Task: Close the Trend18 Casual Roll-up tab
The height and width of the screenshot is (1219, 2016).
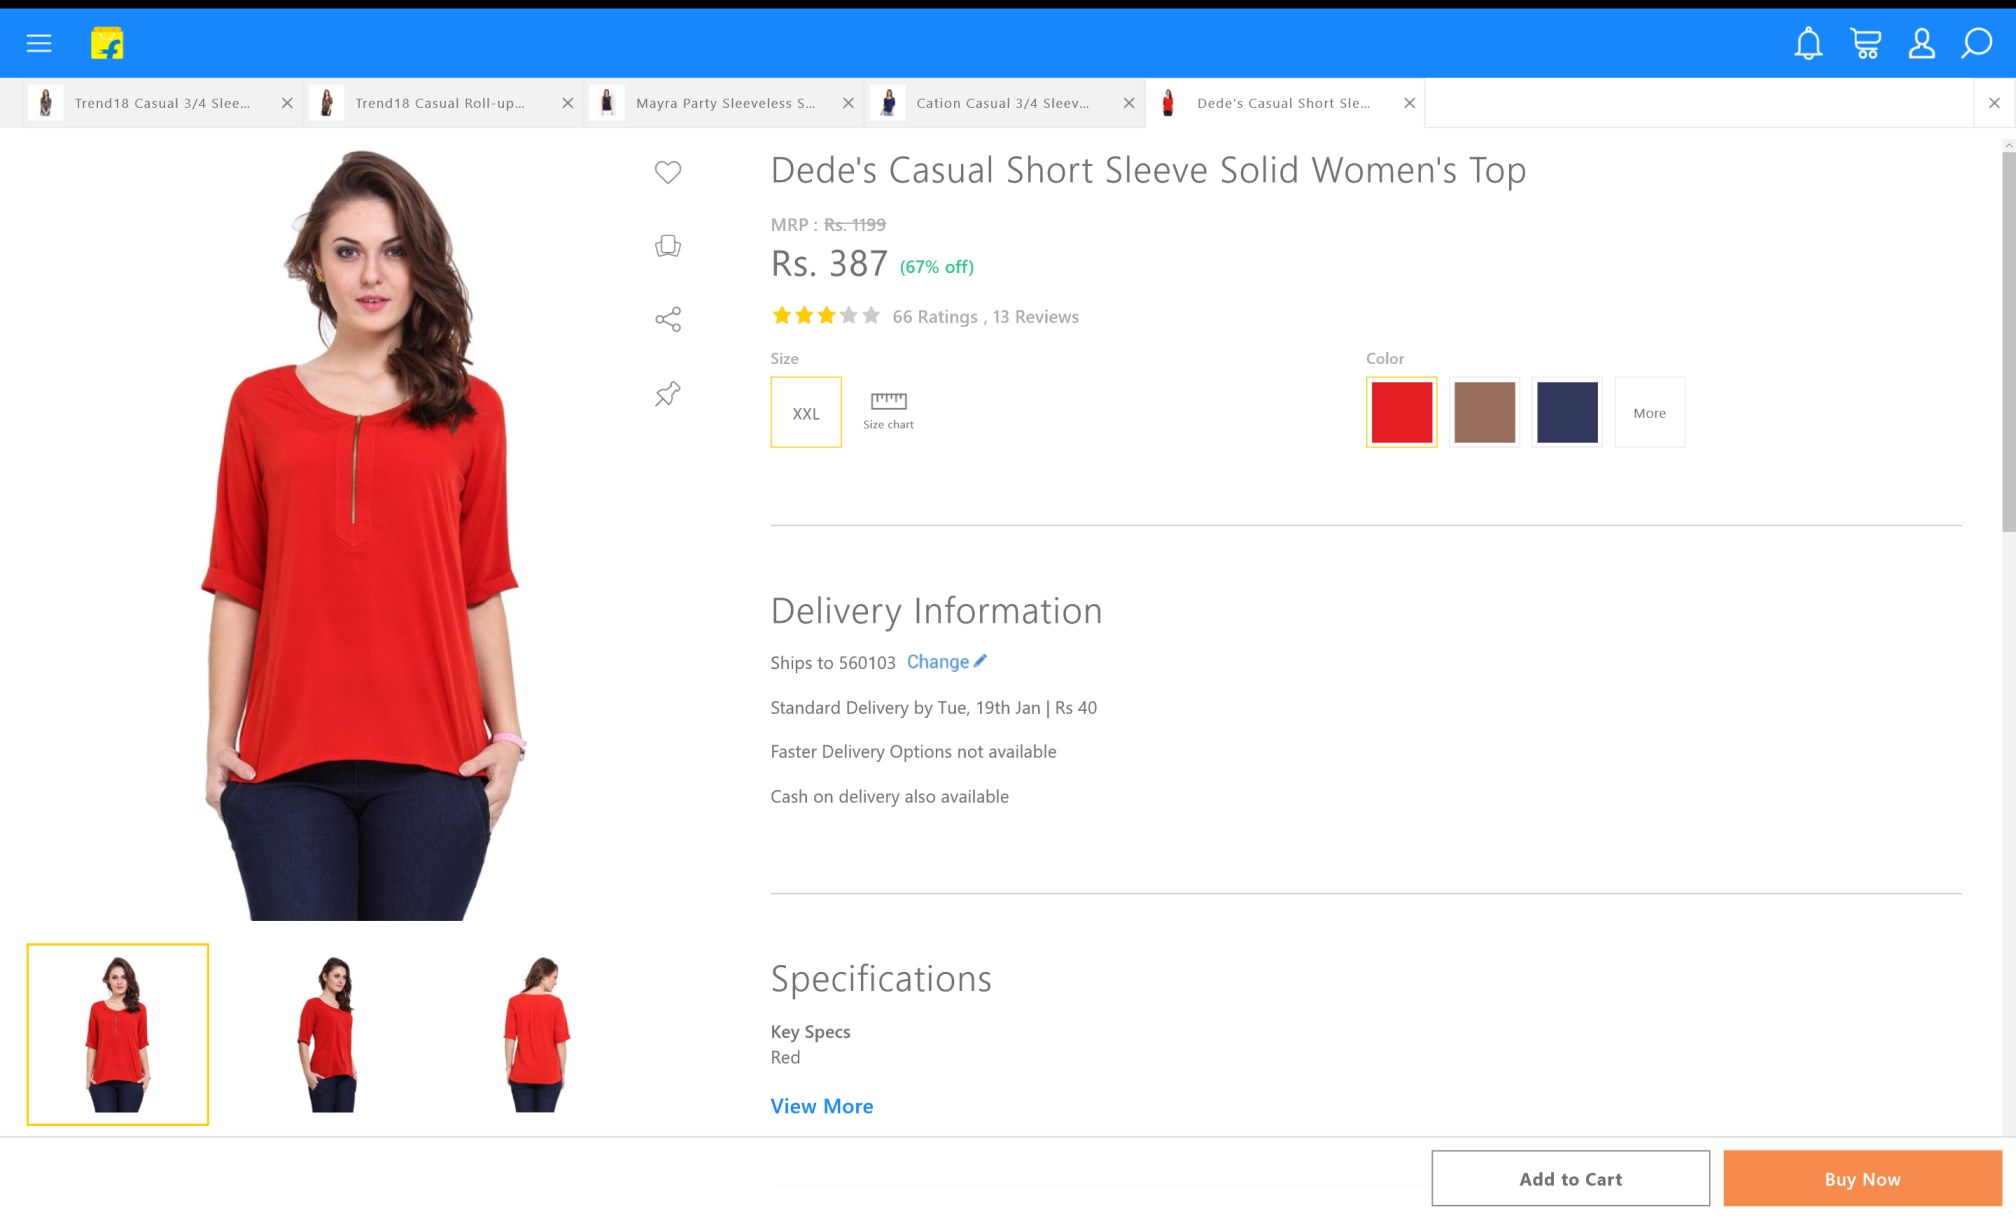Action: tap(568, 103)
